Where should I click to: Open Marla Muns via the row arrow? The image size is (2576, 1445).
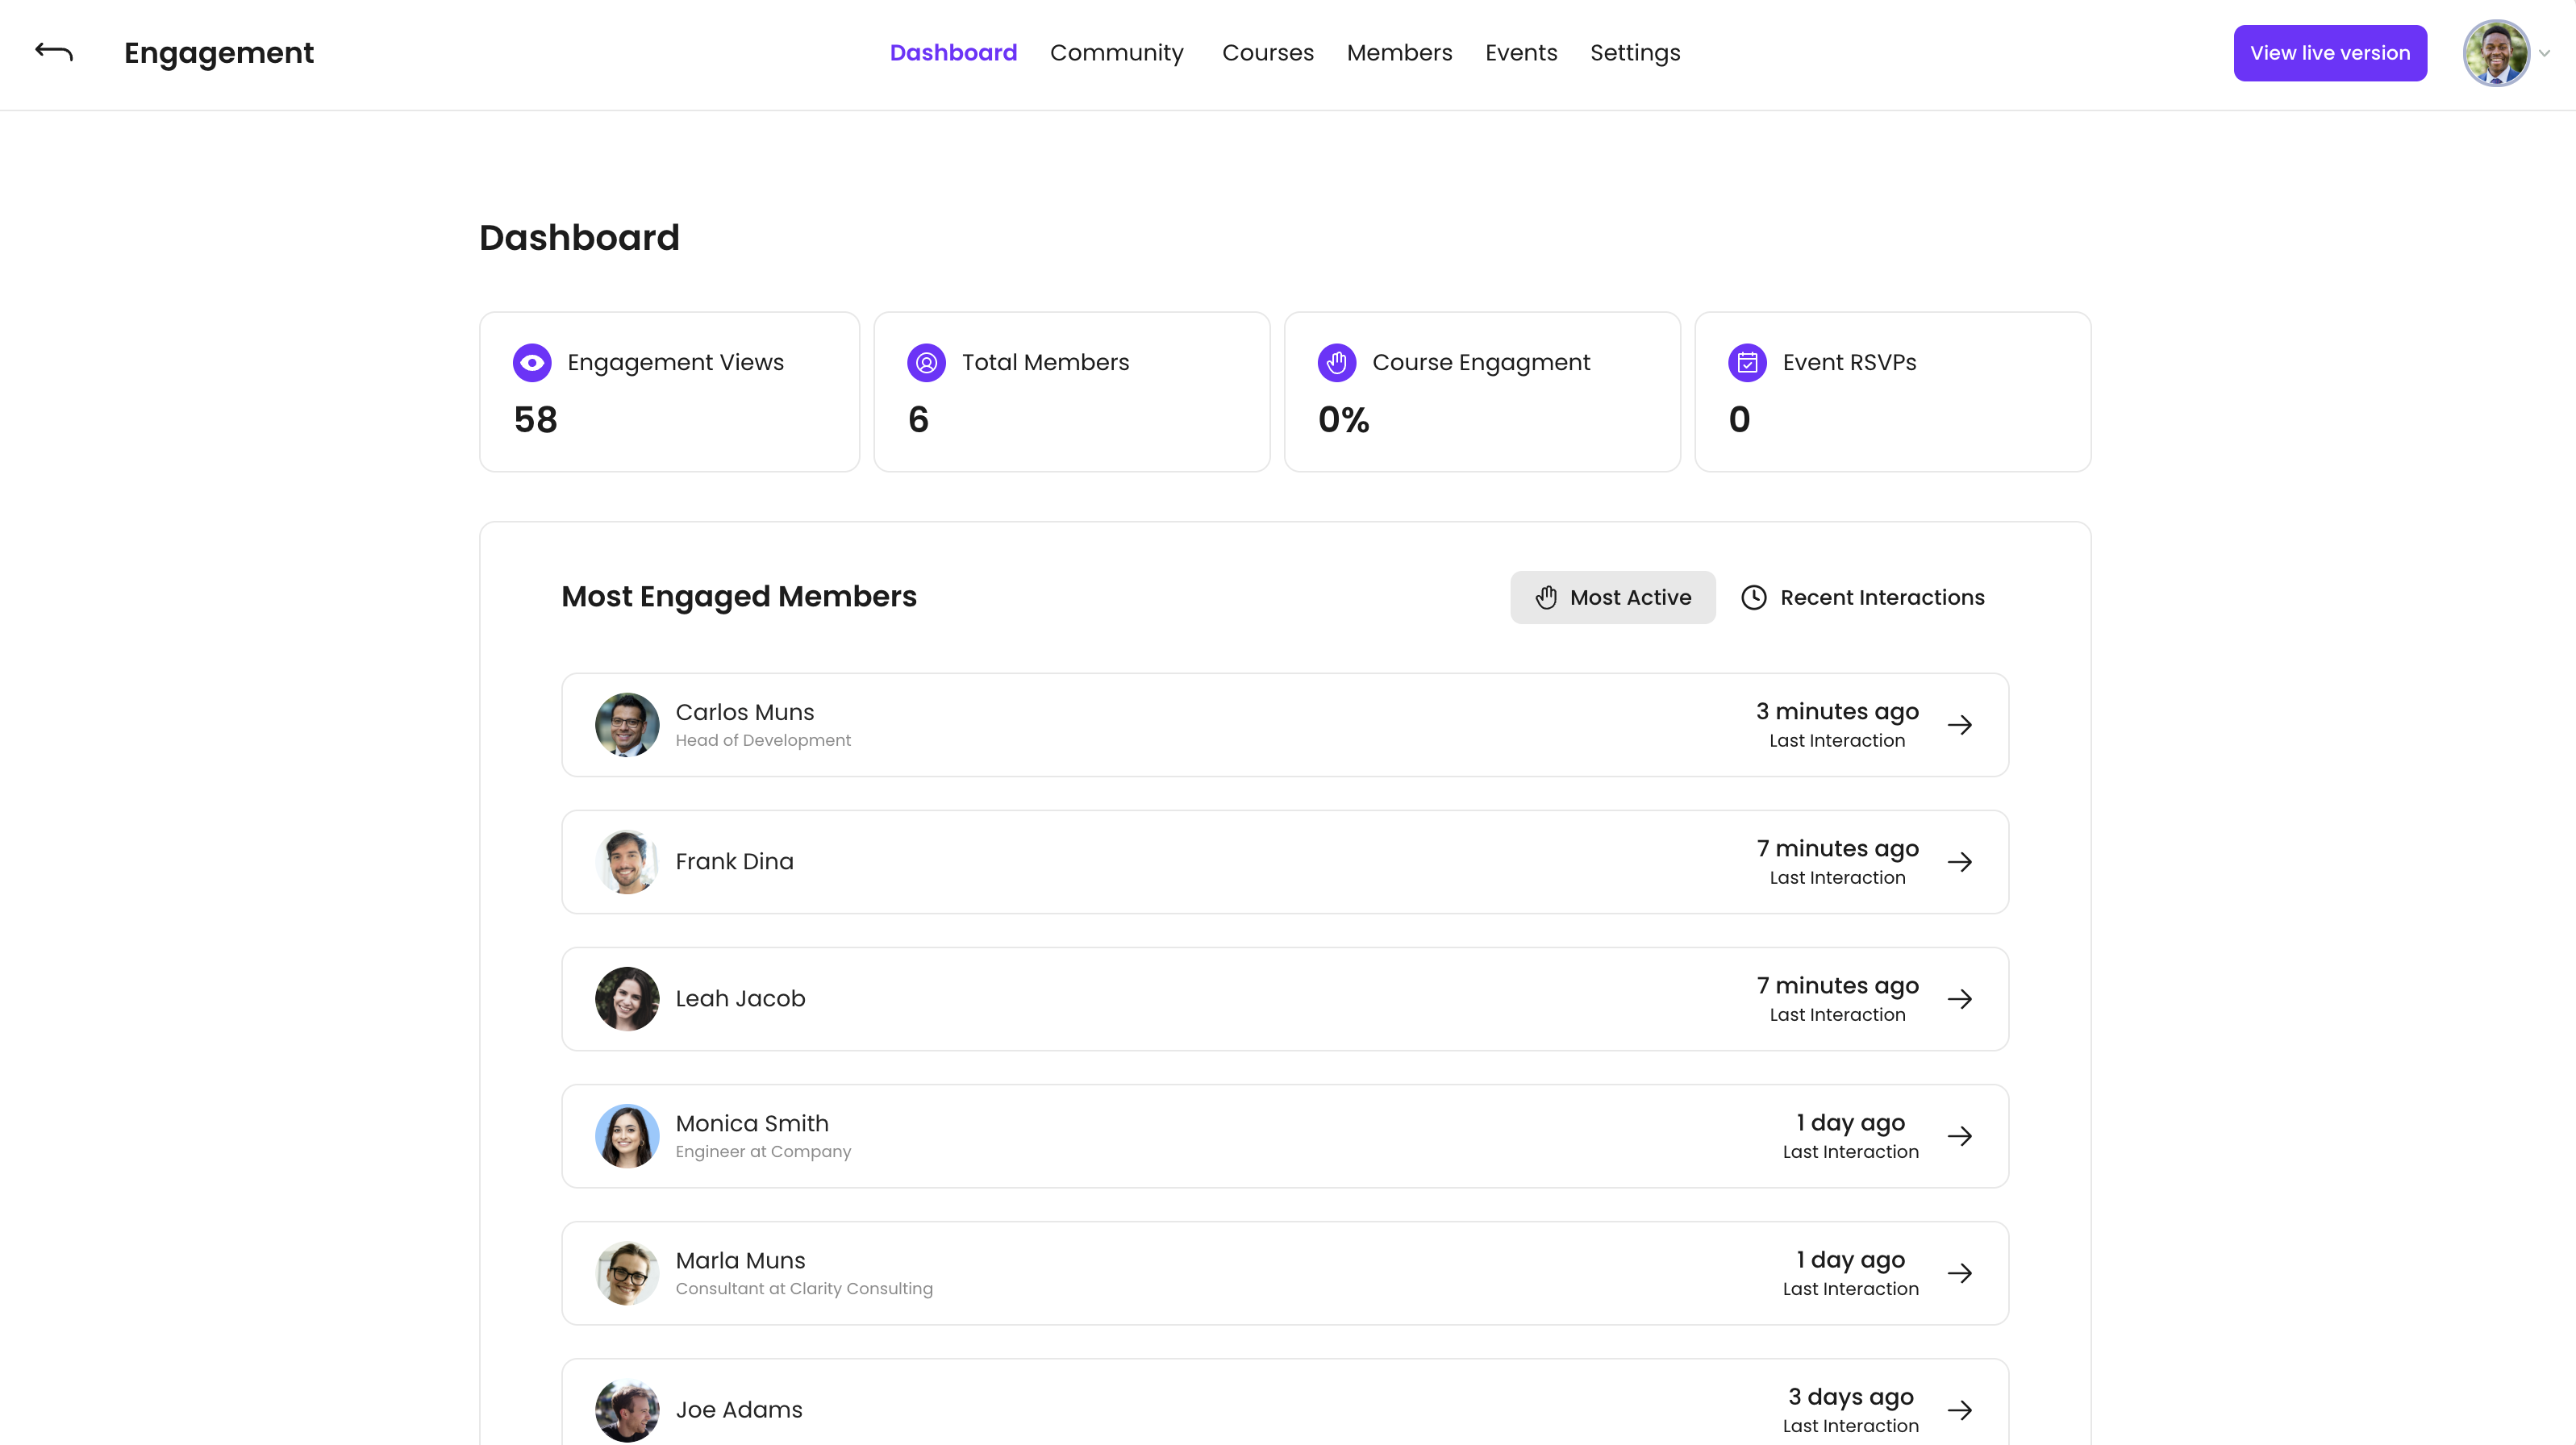coord(1961,1273)
